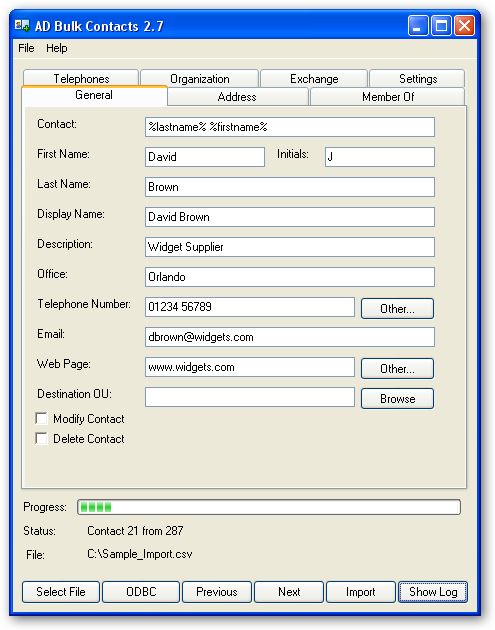Viewport: 495px width, 630px height.
Task: Enable the Modify Contact checkbox
Action: point(41,418)
